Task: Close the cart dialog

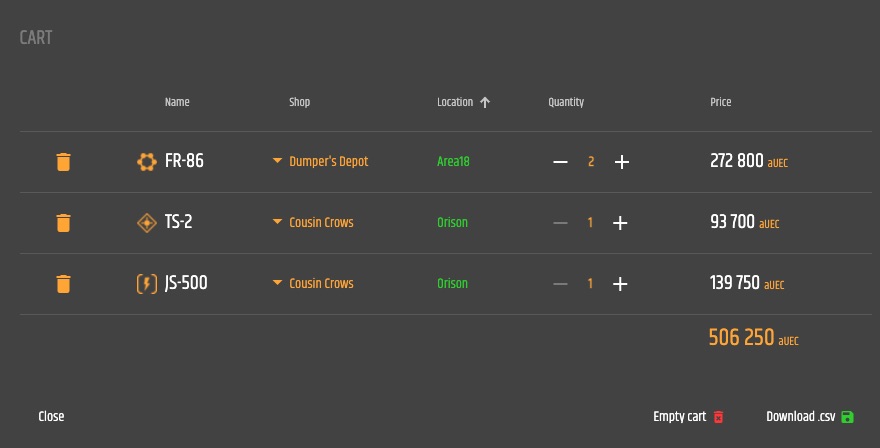Action: point(51,416)
